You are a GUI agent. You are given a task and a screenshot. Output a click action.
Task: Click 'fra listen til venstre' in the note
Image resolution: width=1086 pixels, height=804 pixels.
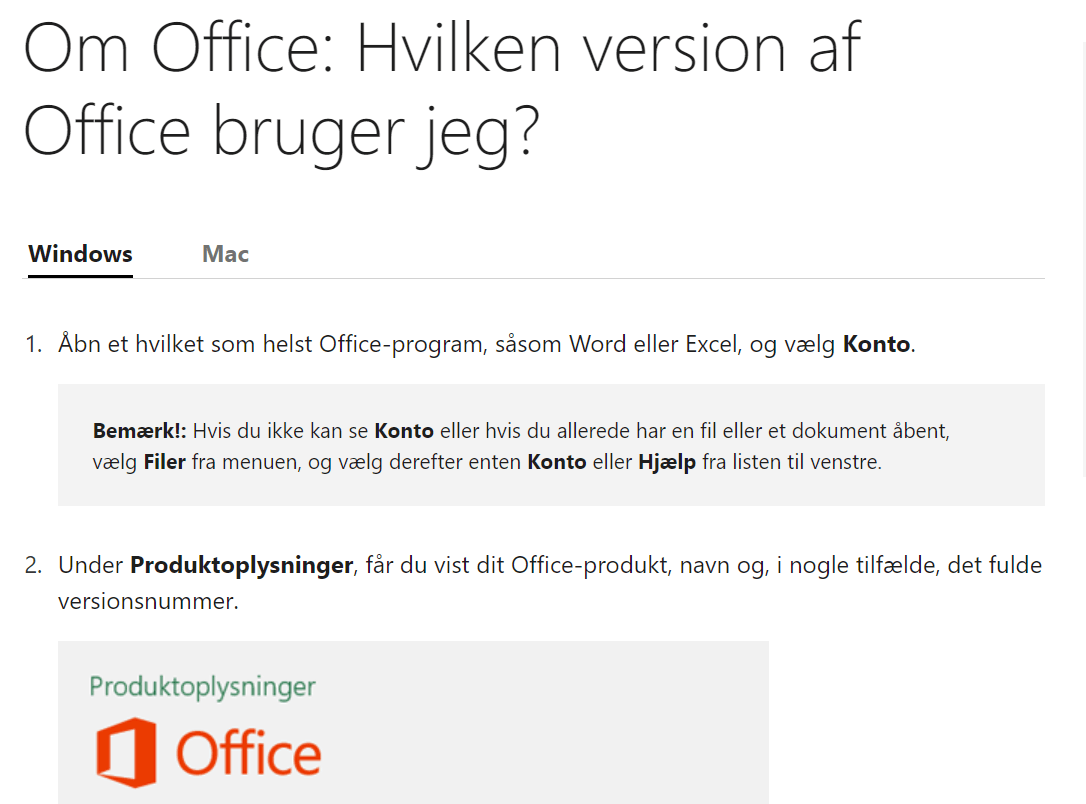tap(790, 462)
